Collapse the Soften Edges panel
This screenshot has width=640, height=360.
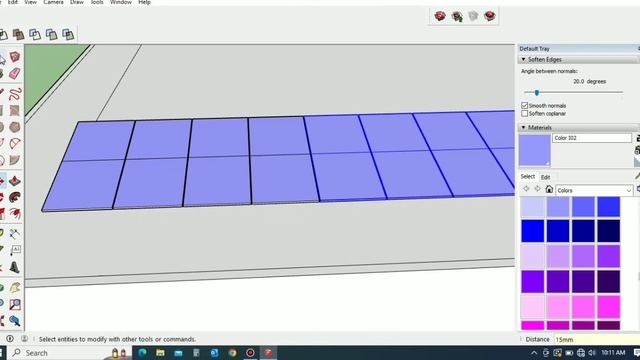pos(523,60)
